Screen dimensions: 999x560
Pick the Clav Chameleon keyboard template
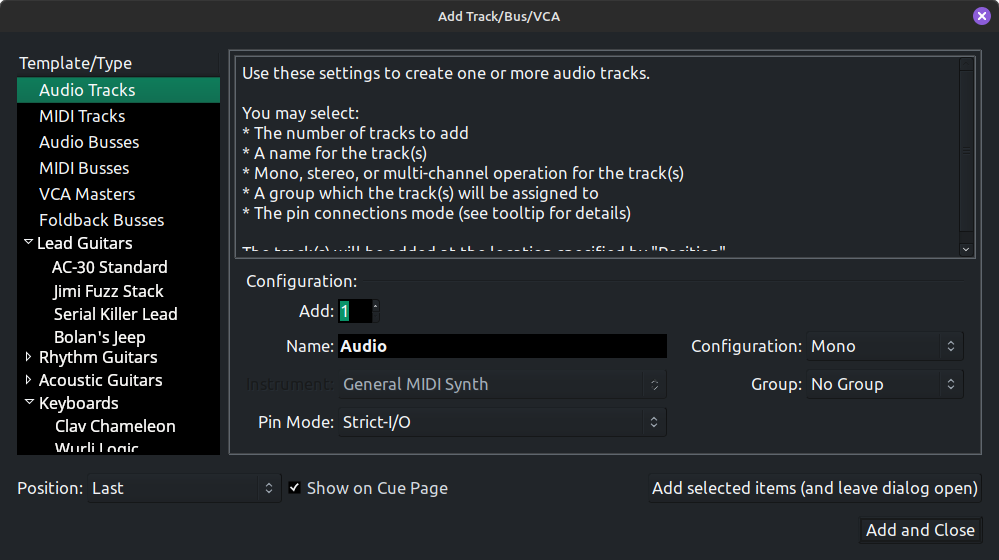pos(115,426)
